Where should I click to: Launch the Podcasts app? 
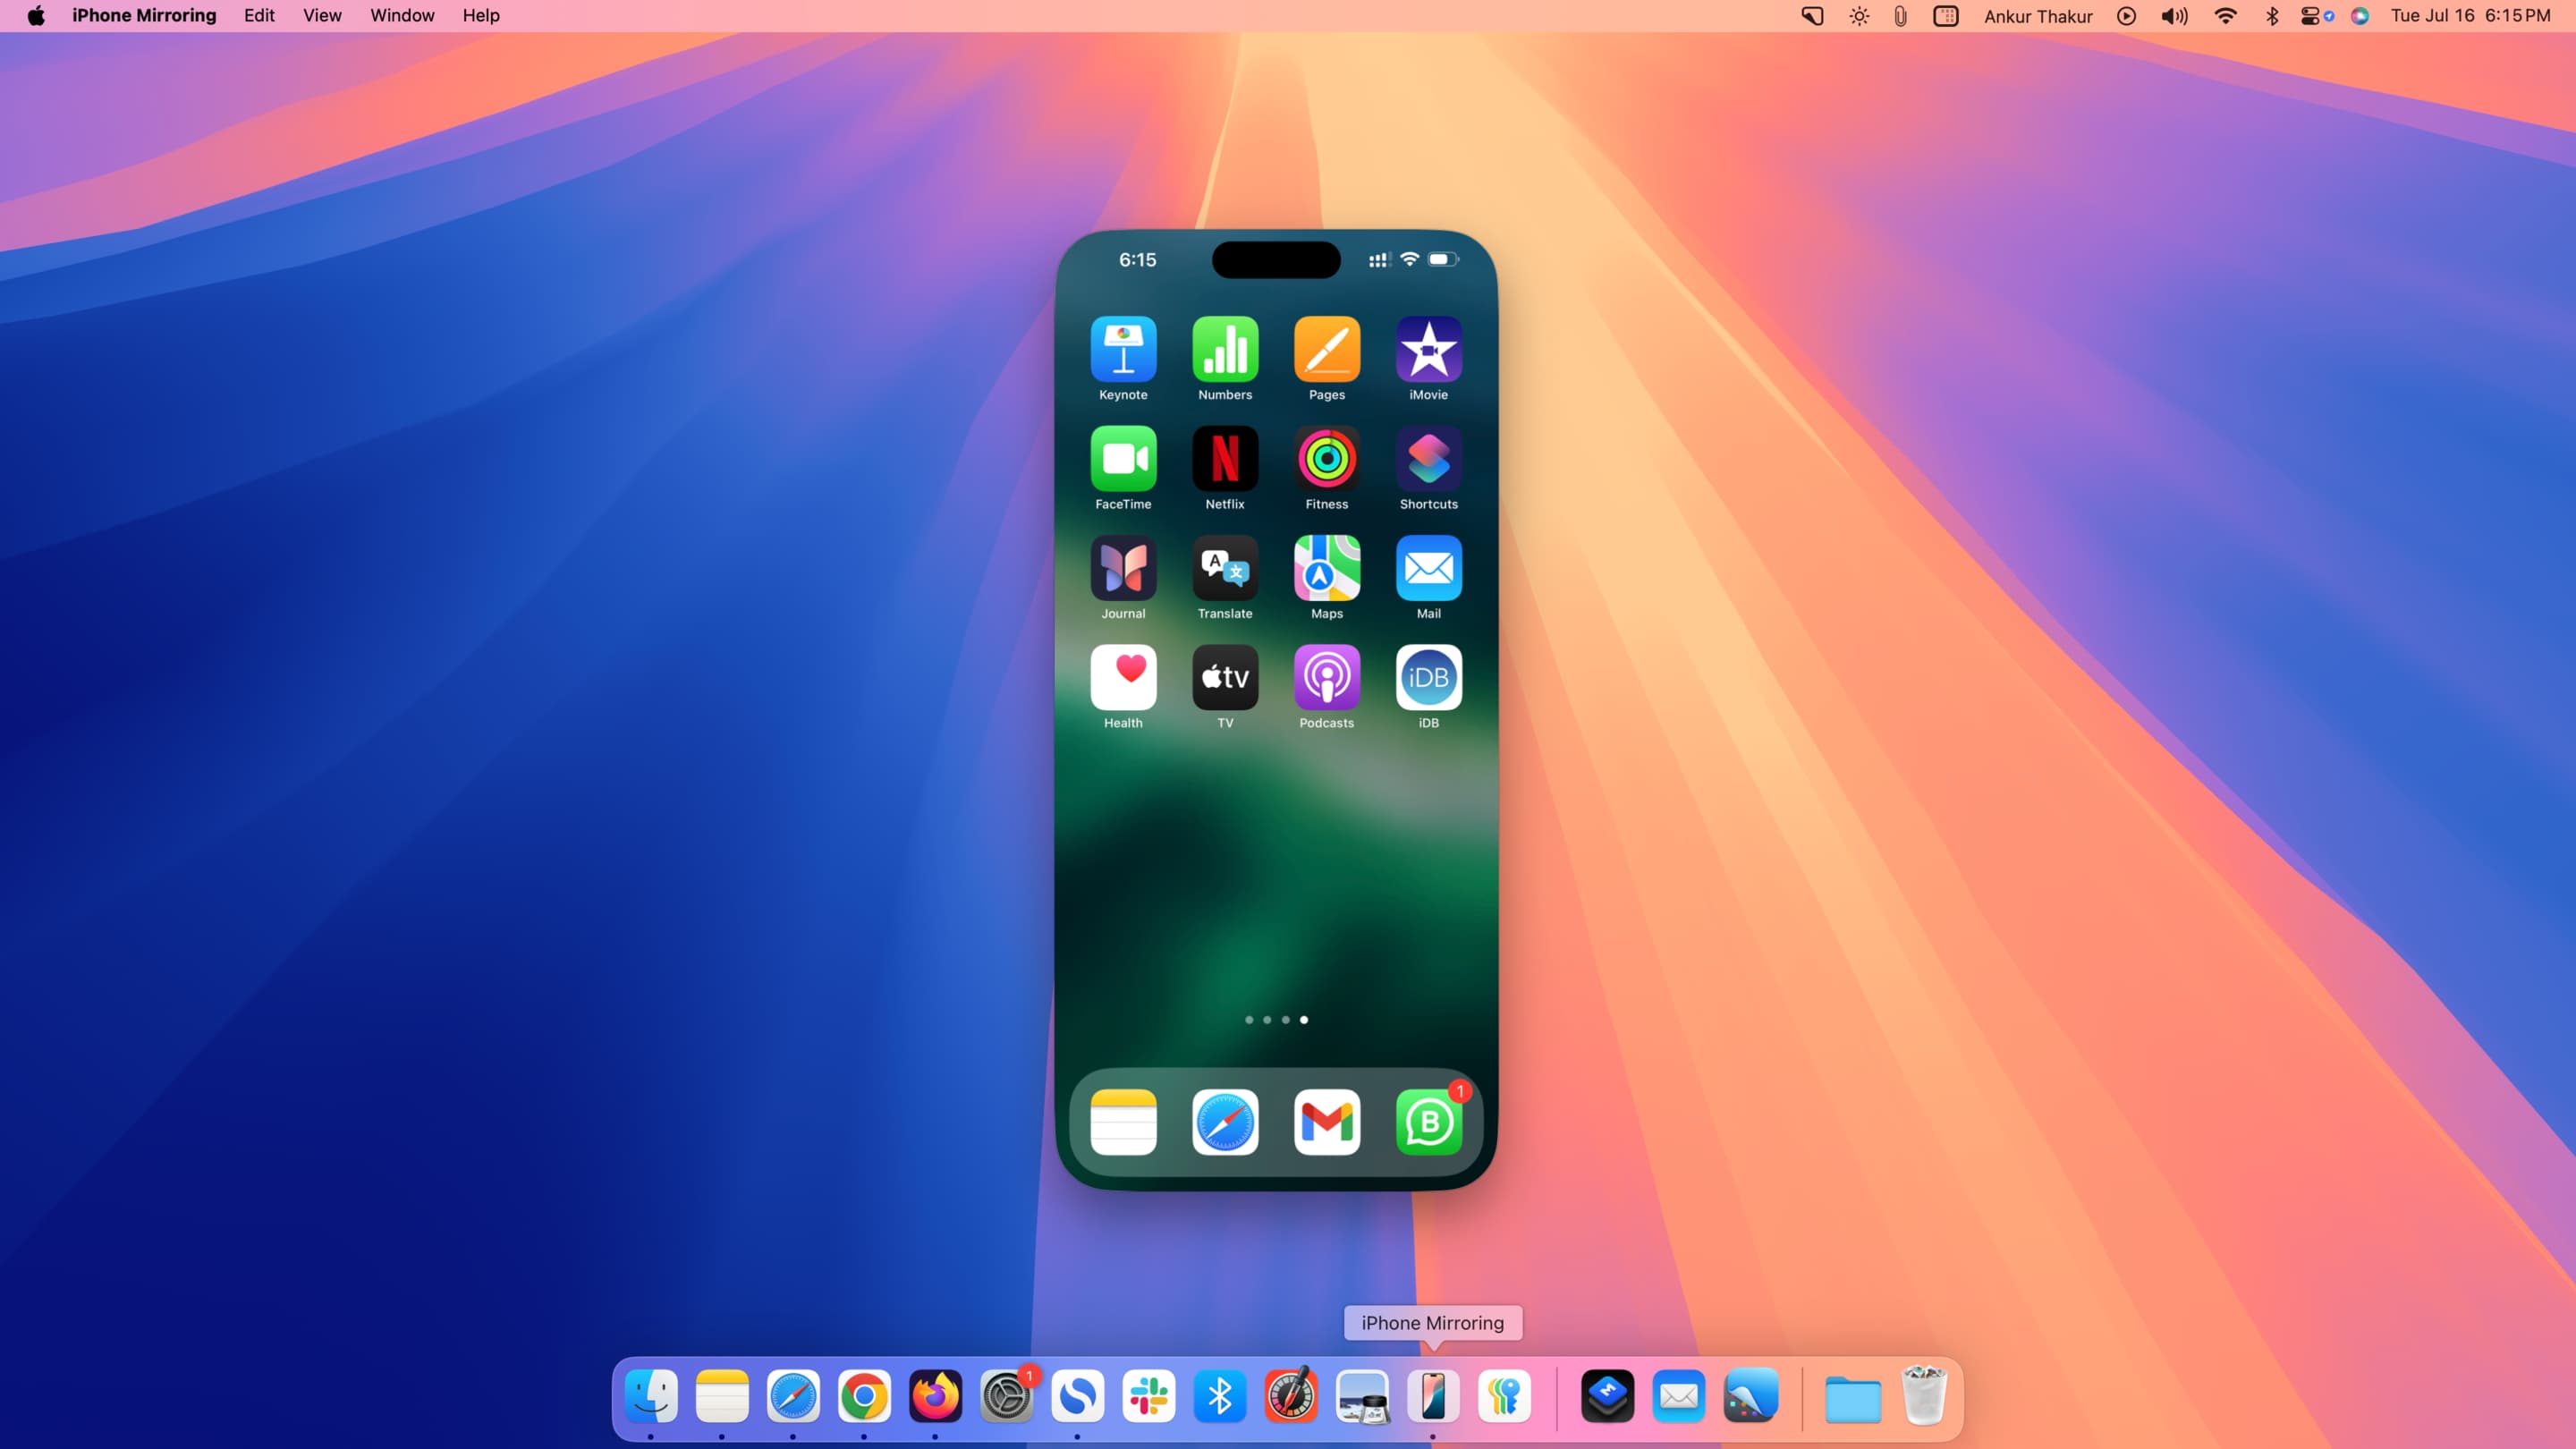pos(1326,678)
